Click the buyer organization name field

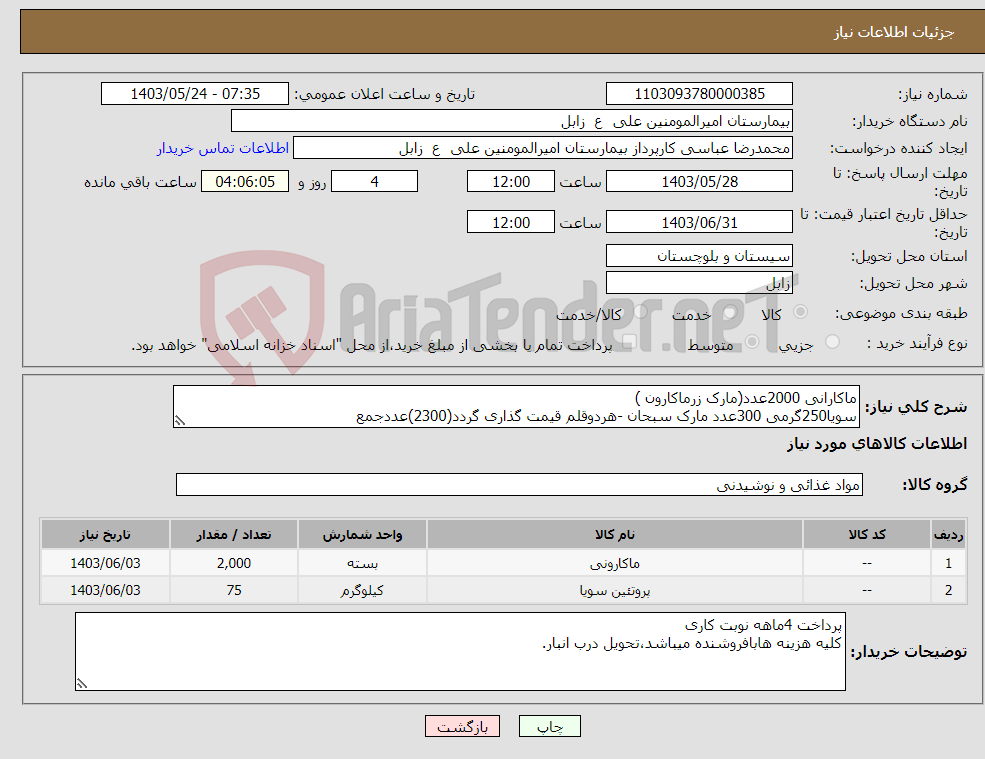click(512, 121)
